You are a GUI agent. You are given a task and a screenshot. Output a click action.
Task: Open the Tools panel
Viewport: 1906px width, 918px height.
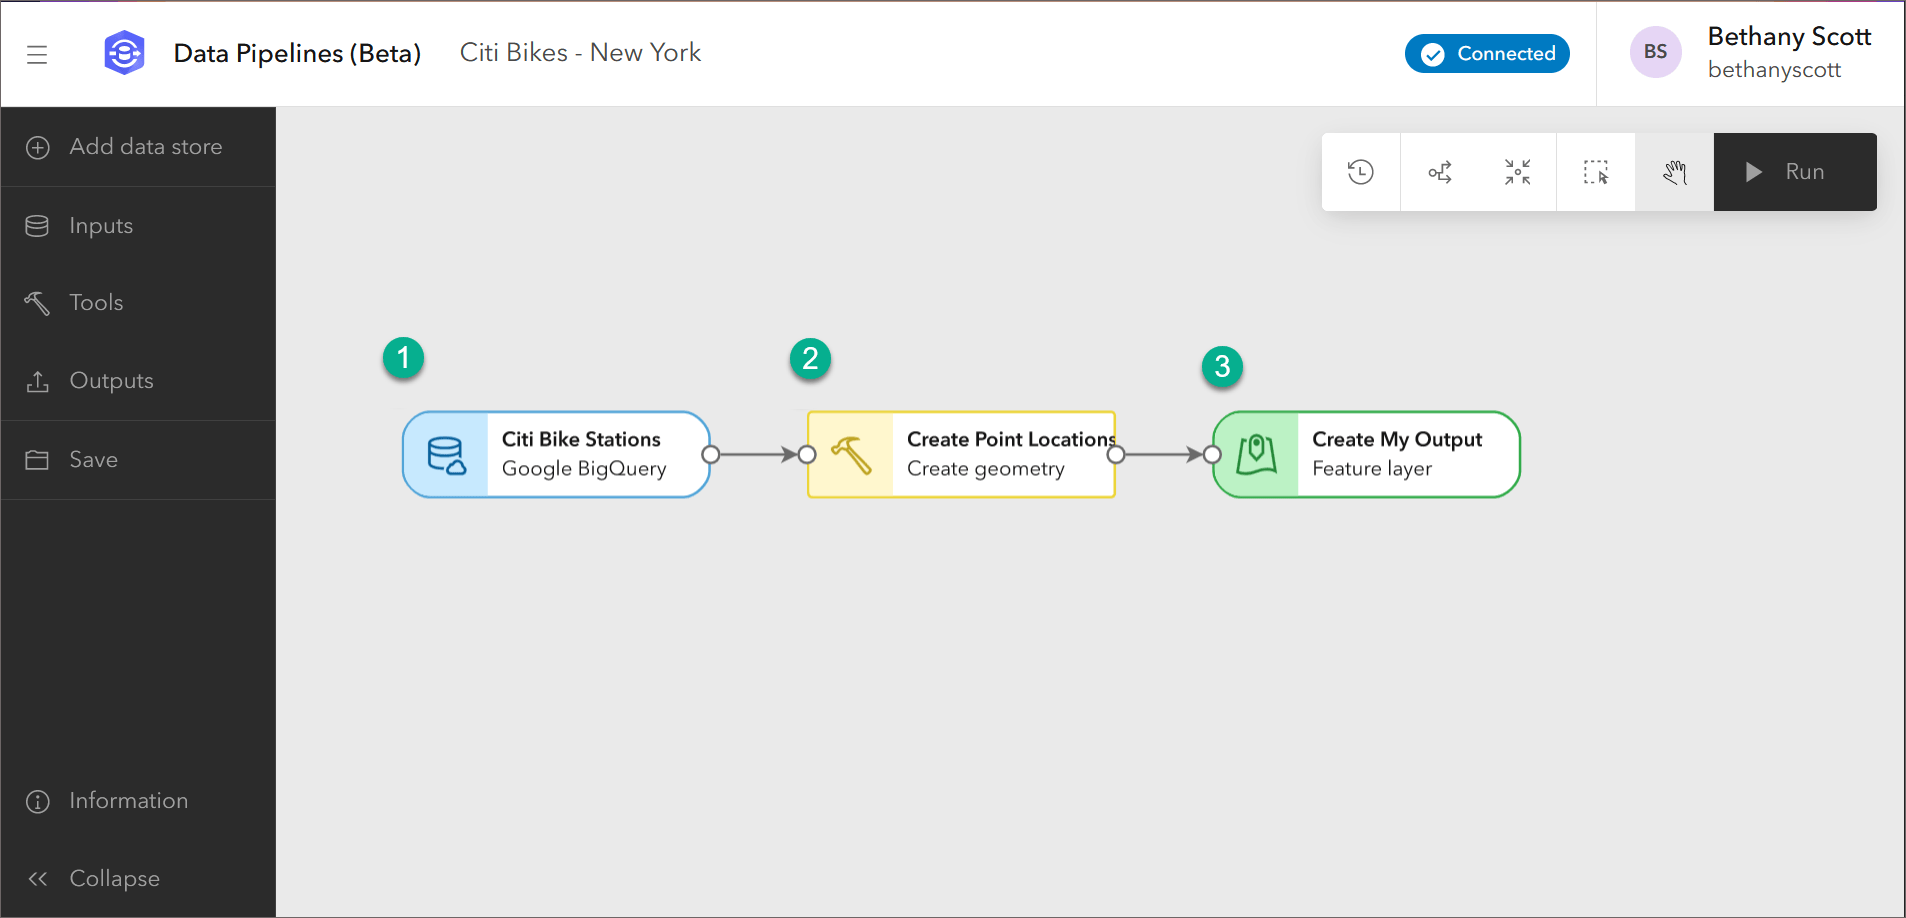[x=96, y=302]
